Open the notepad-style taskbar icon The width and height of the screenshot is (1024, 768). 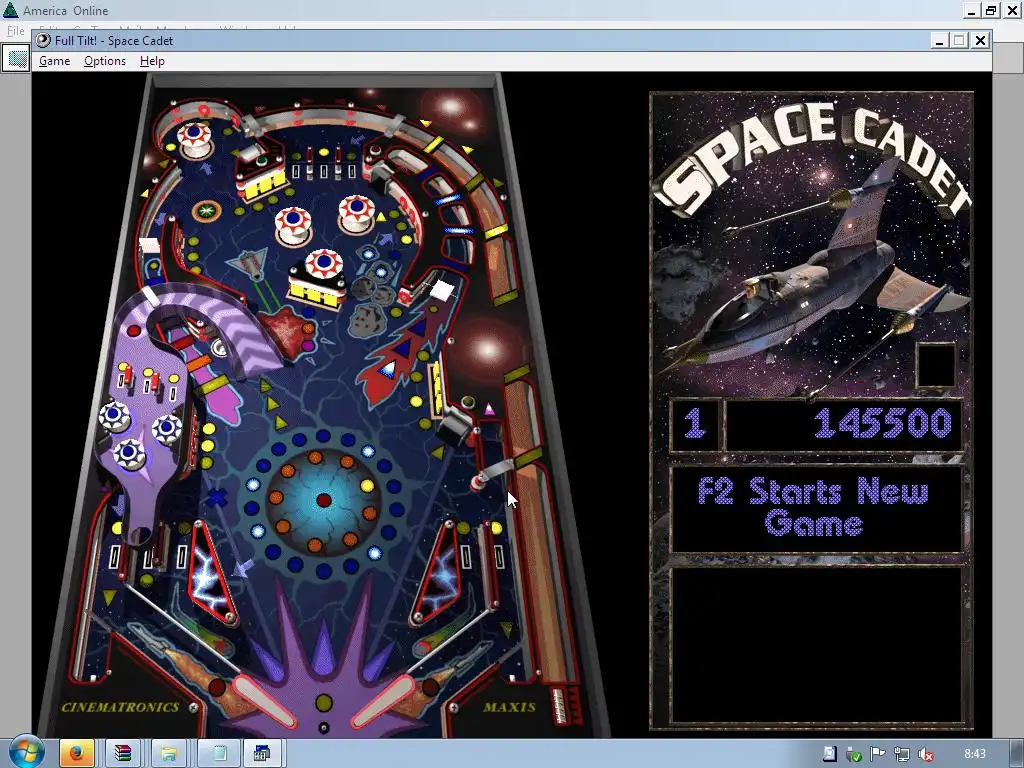pyautogui.click(x=219, y=753)
